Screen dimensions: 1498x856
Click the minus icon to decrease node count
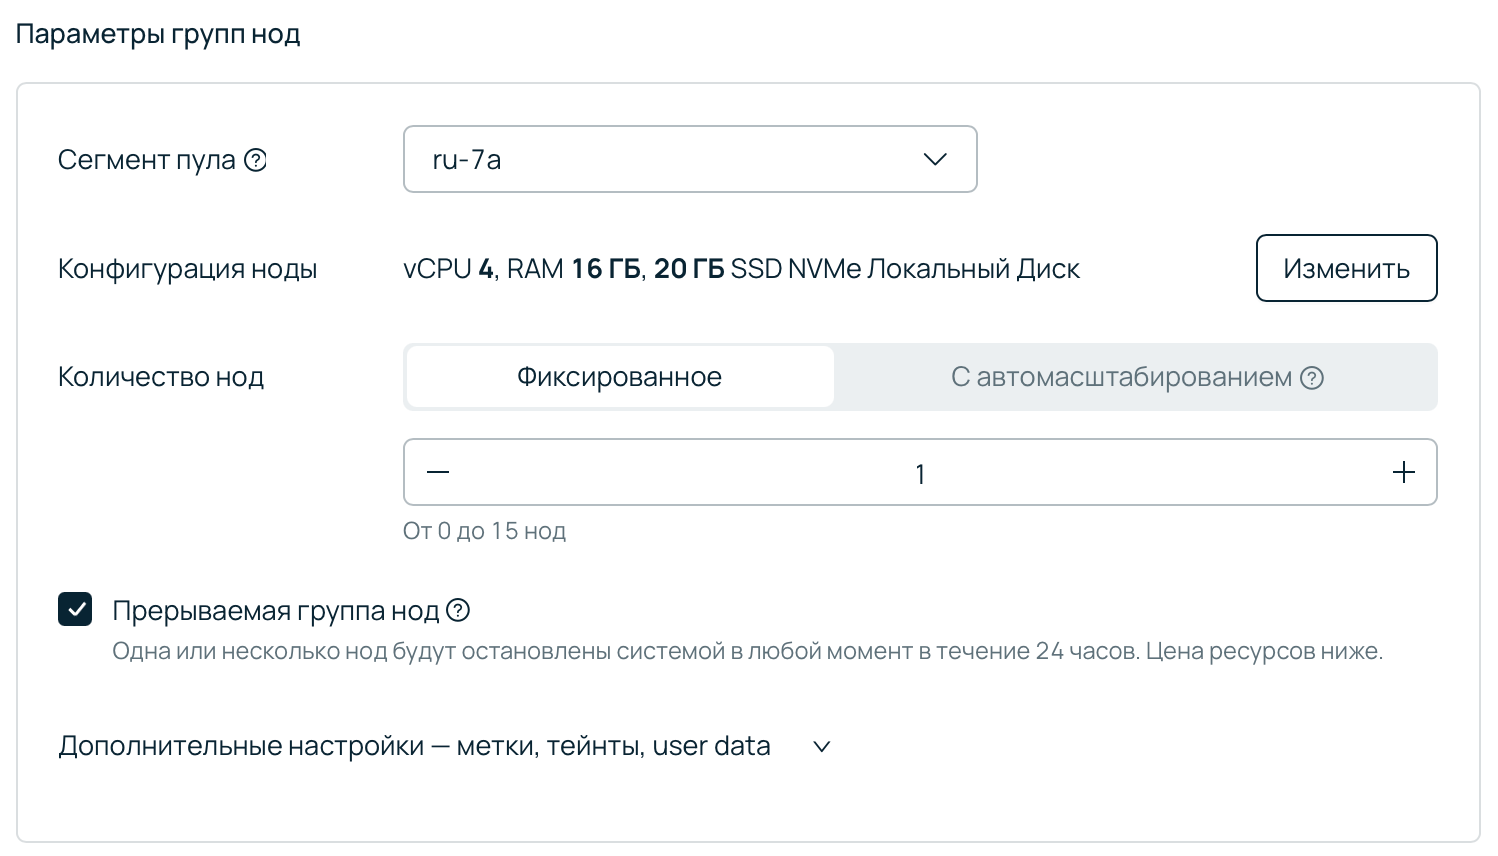[437, 472]
